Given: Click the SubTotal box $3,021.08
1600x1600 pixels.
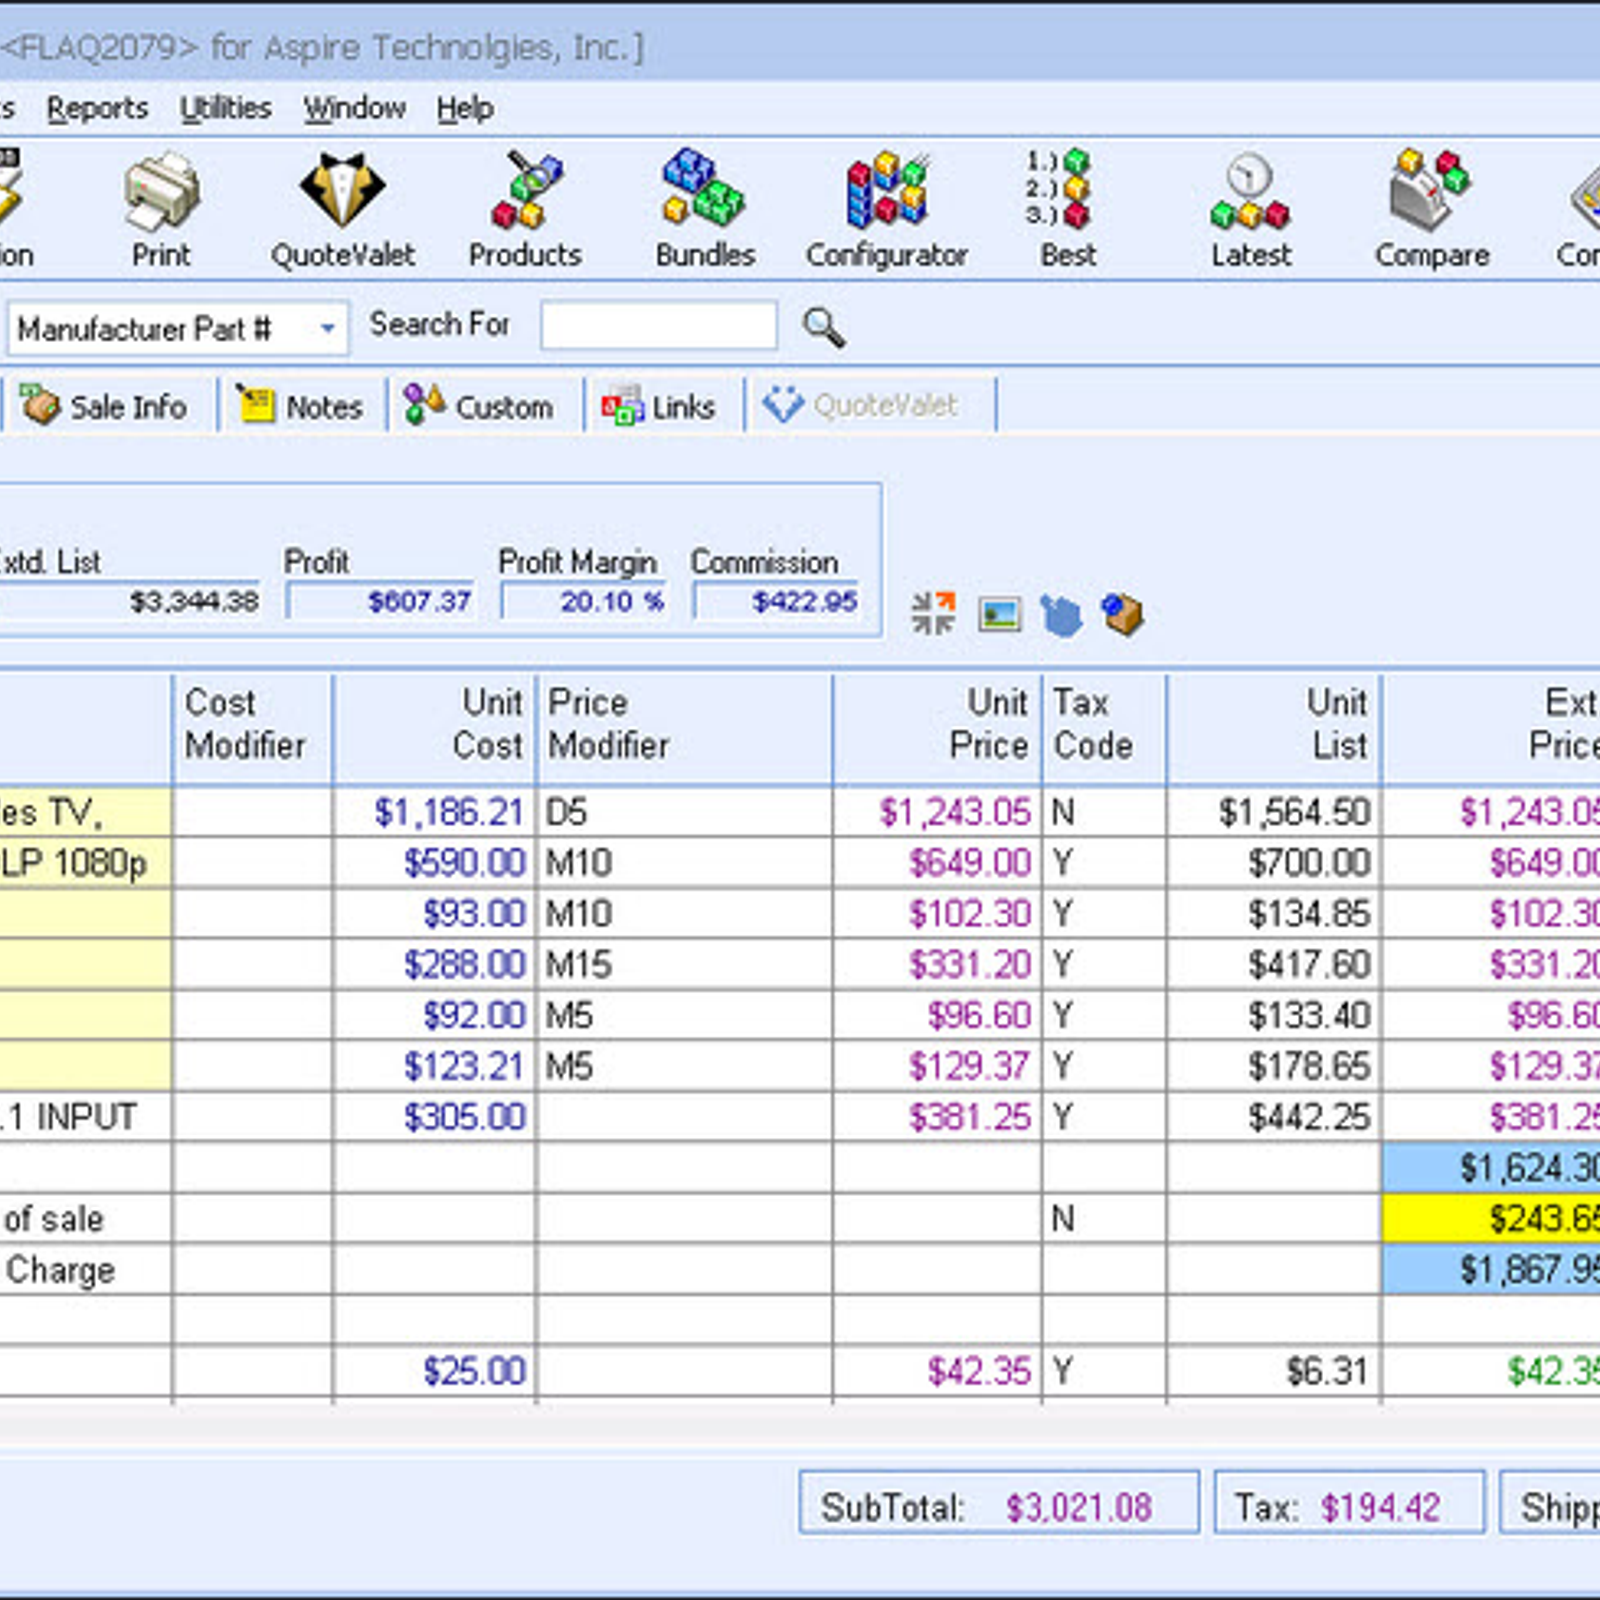Looking at the screenshot, I should 999,1503.
